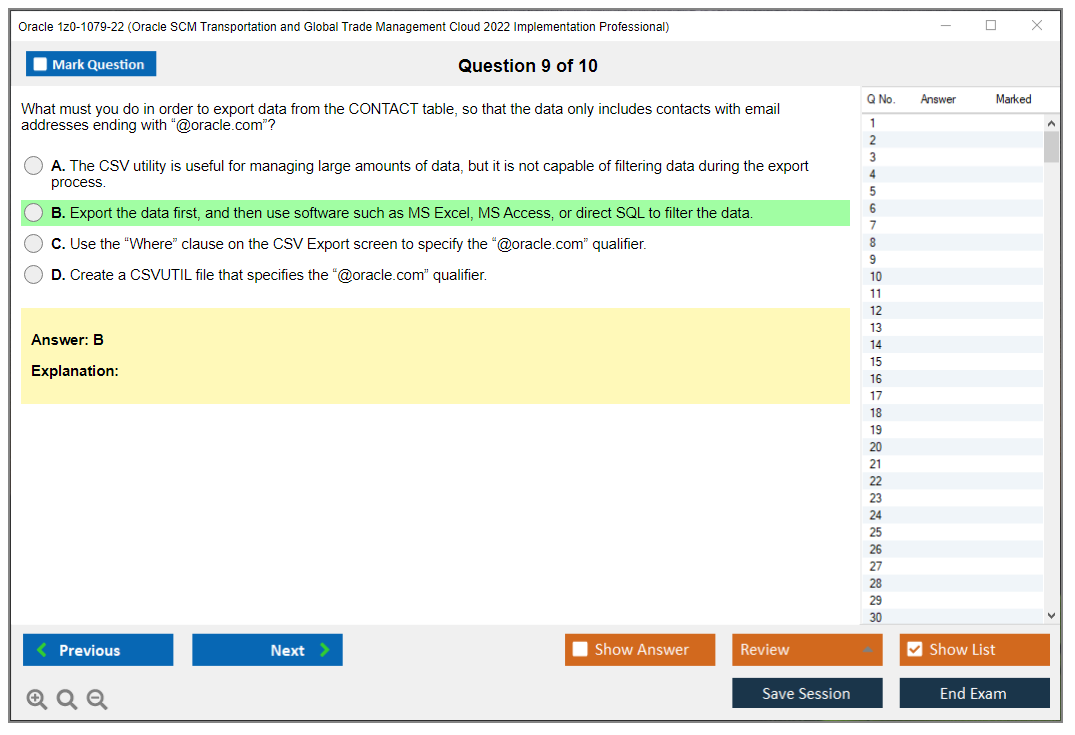Click the zoom reset magnifier icon
Screen dimensions: 1075x735
pyautogui.click(x=67, y=700)
